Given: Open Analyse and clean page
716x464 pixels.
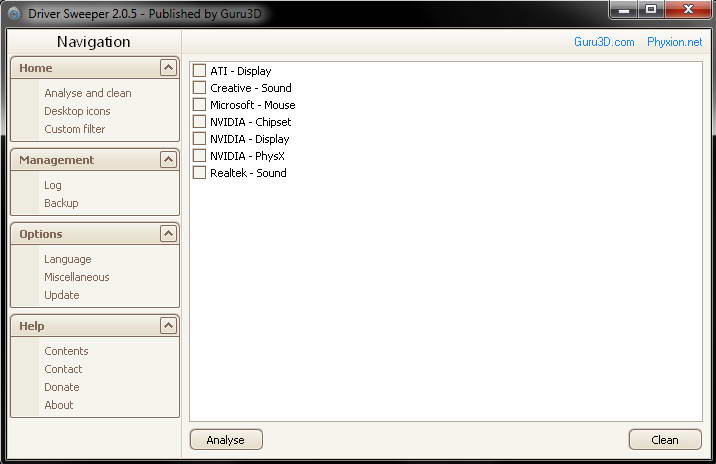Looking at the screenshot, I should (88, 93).
